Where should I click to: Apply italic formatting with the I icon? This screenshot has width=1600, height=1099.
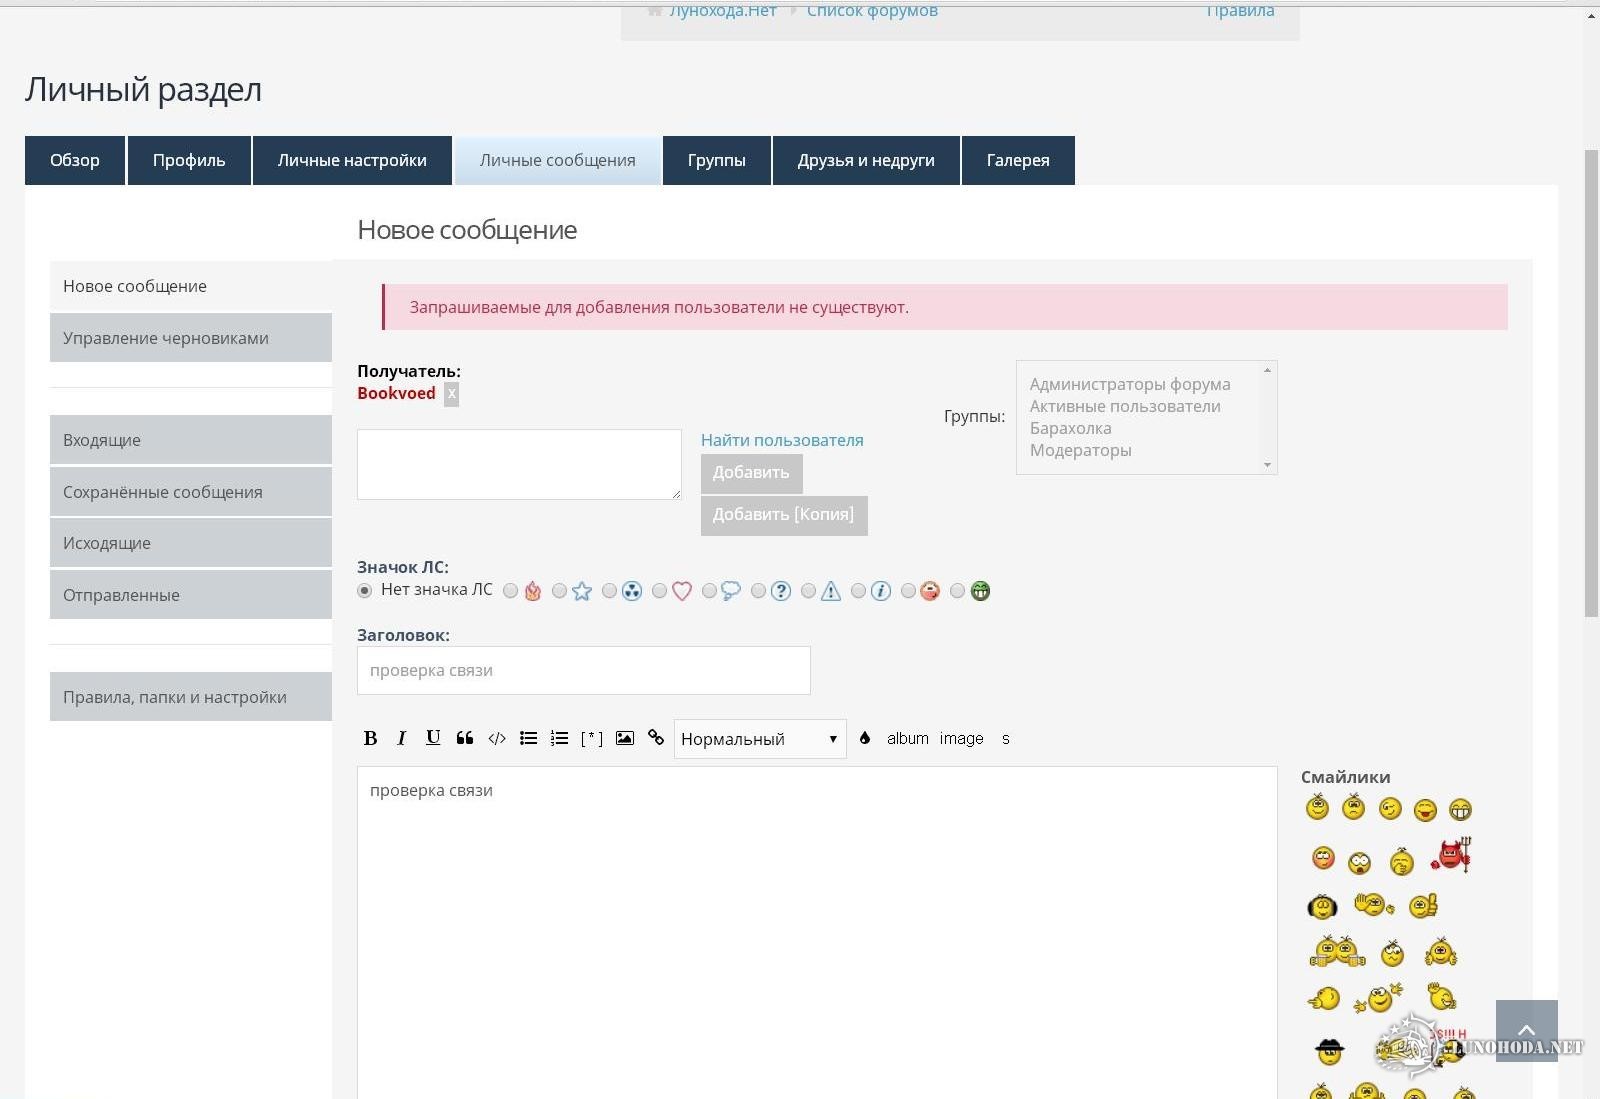401,738
